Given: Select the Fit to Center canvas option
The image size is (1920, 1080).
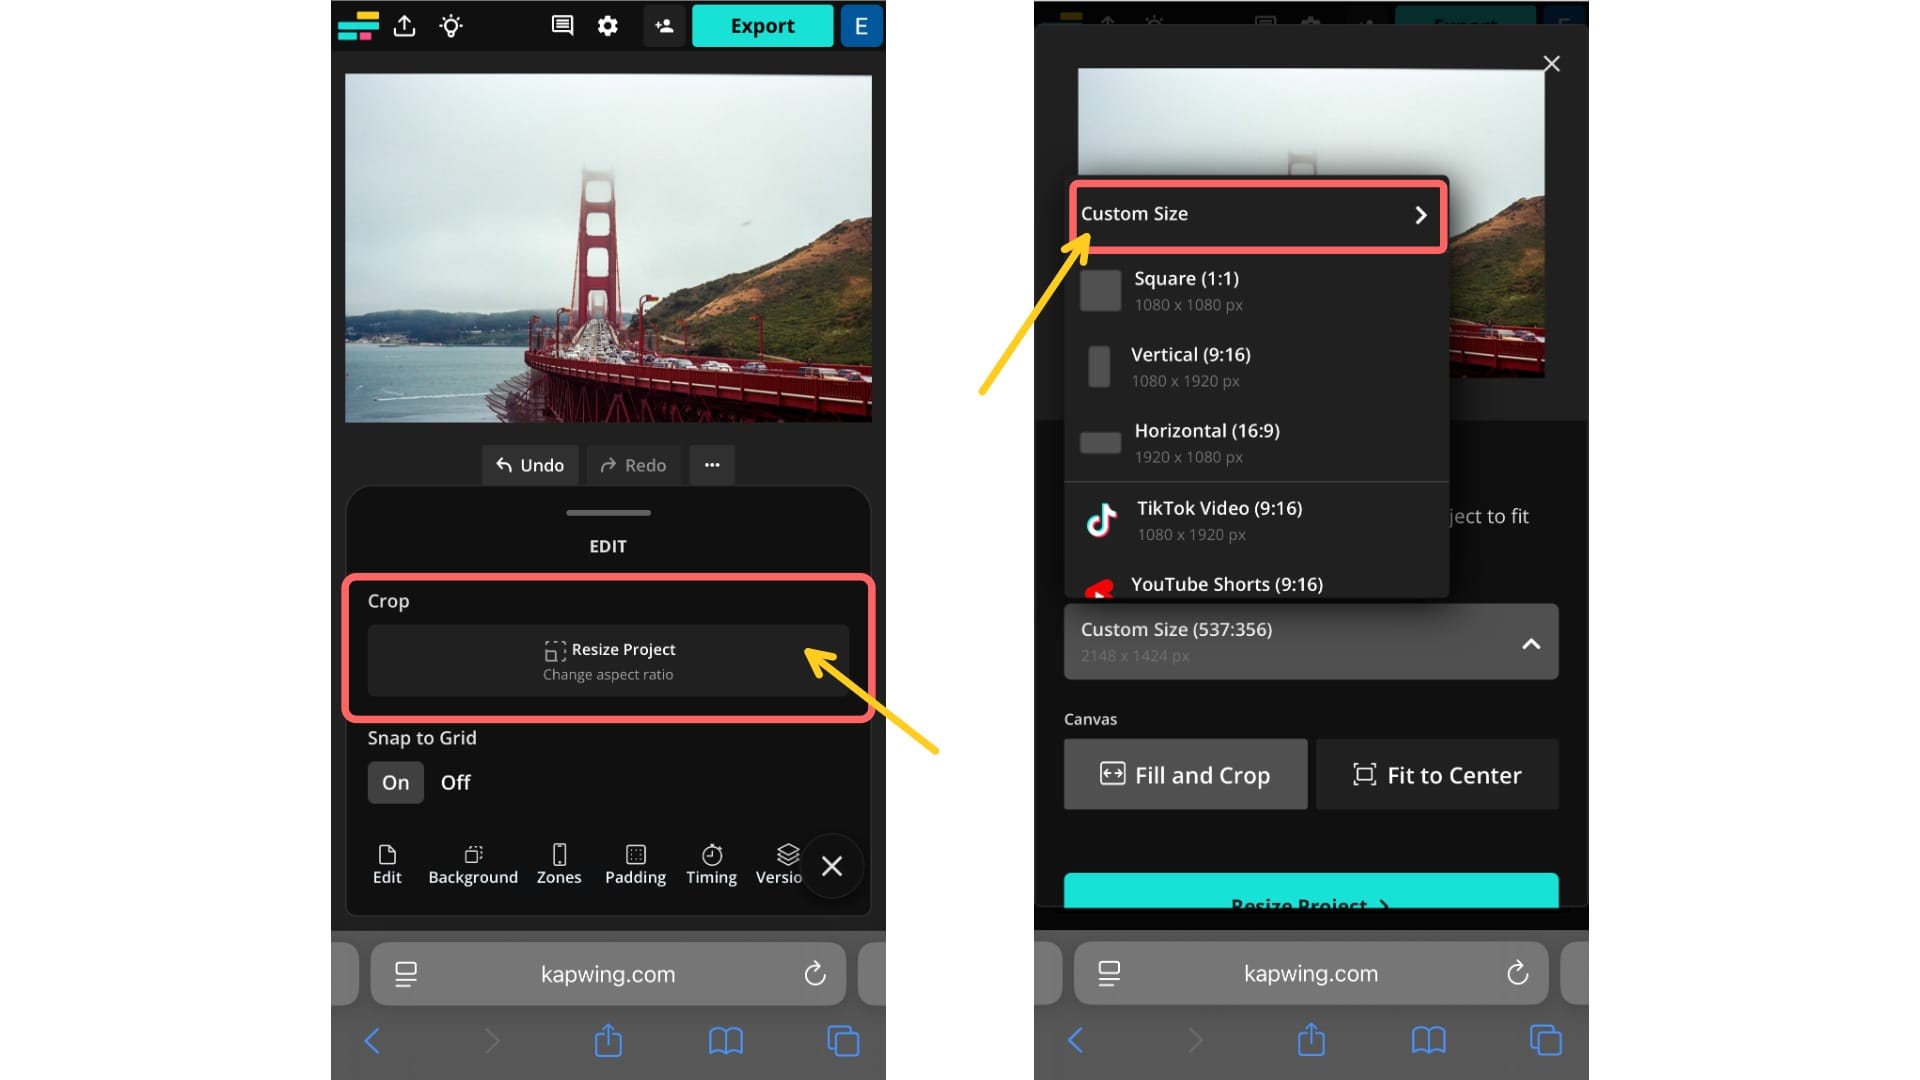Looking at the screenshot, I should (x=1437, y=774).
